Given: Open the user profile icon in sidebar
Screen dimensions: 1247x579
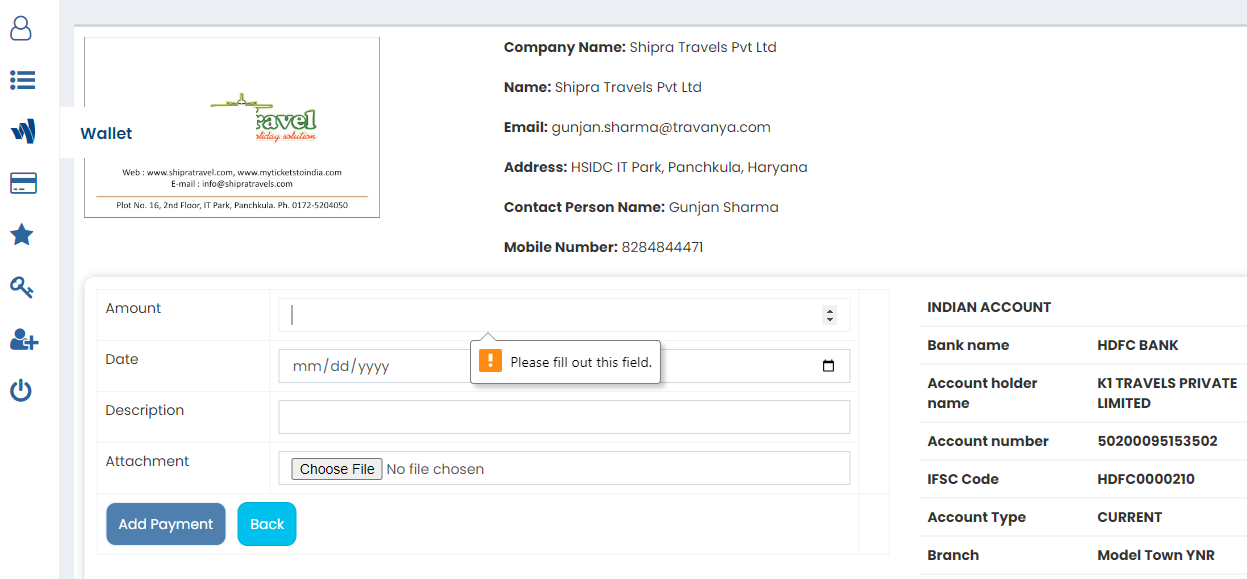Looking at the screenshot, I should coord(21,29).
